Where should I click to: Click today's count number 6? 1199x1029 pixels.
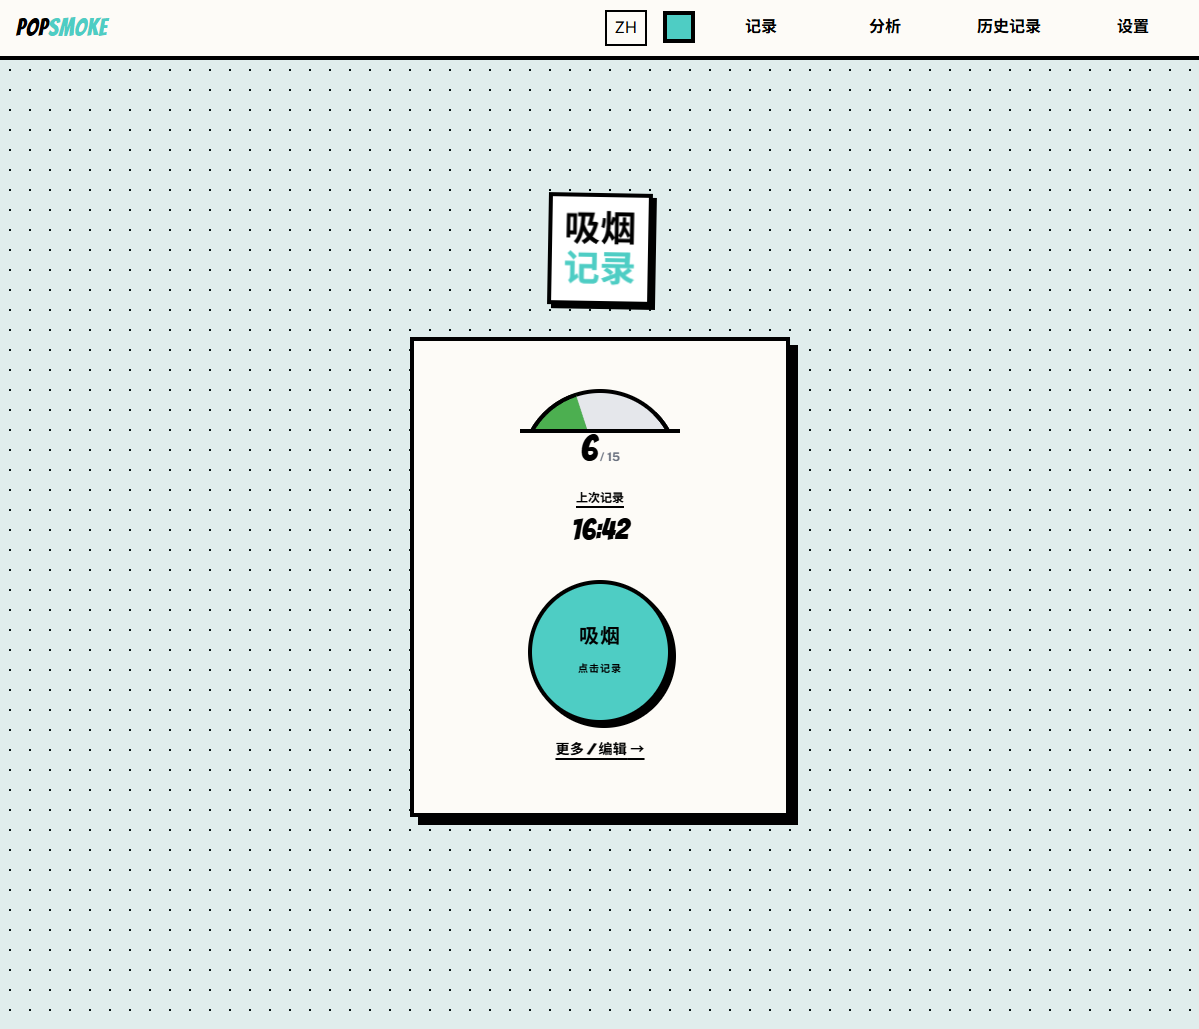tap(589, 449)
